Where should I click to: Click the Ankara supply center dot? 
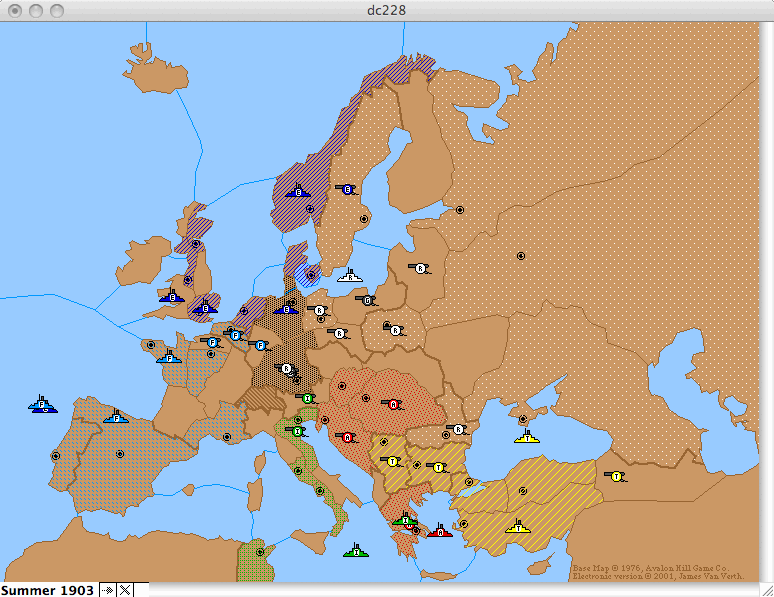[523, 491]
